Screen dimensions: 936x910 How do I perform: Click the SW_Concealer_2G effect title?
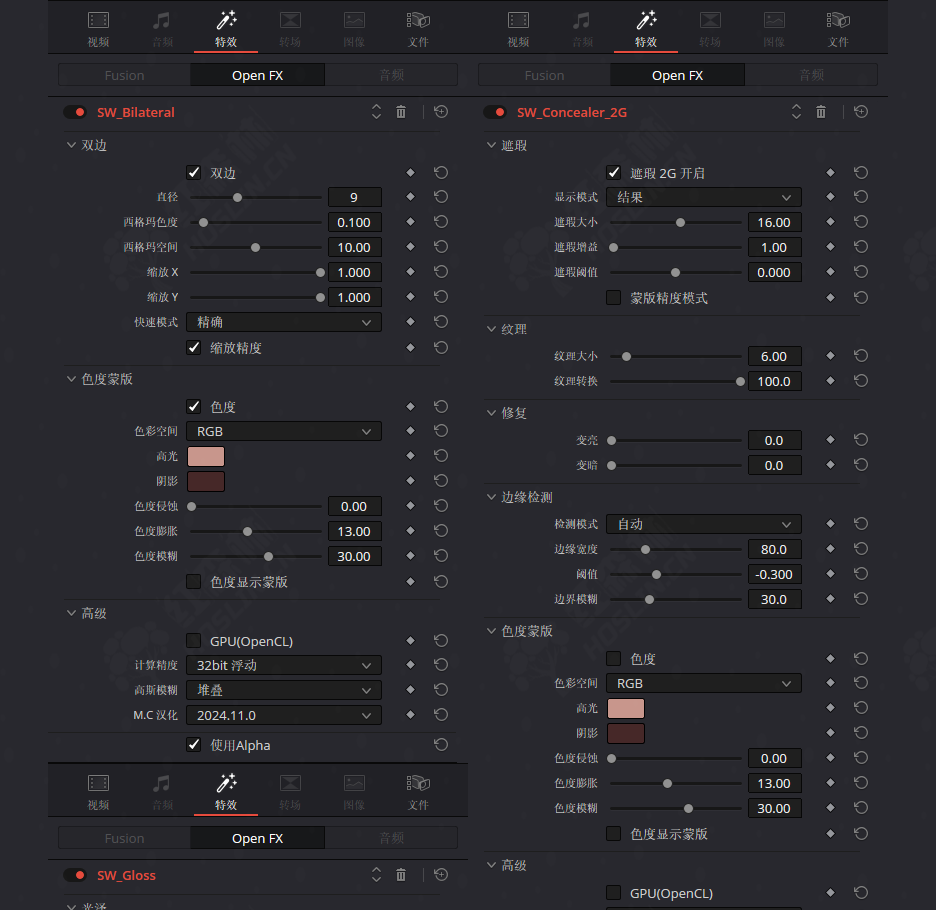pyautogui.click(x=572, y=112)
